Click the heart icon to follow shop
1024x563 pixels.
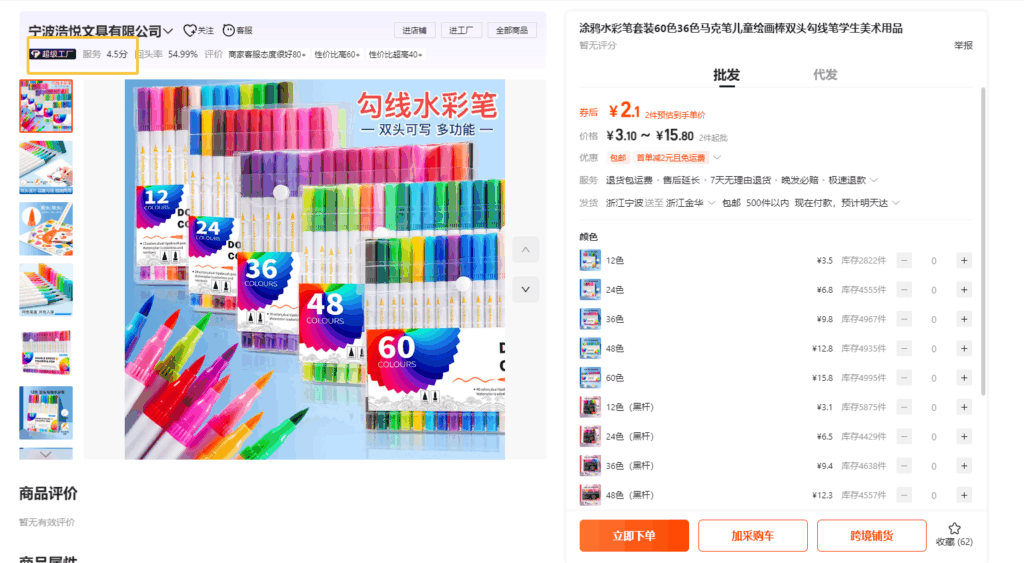(190, 31)
